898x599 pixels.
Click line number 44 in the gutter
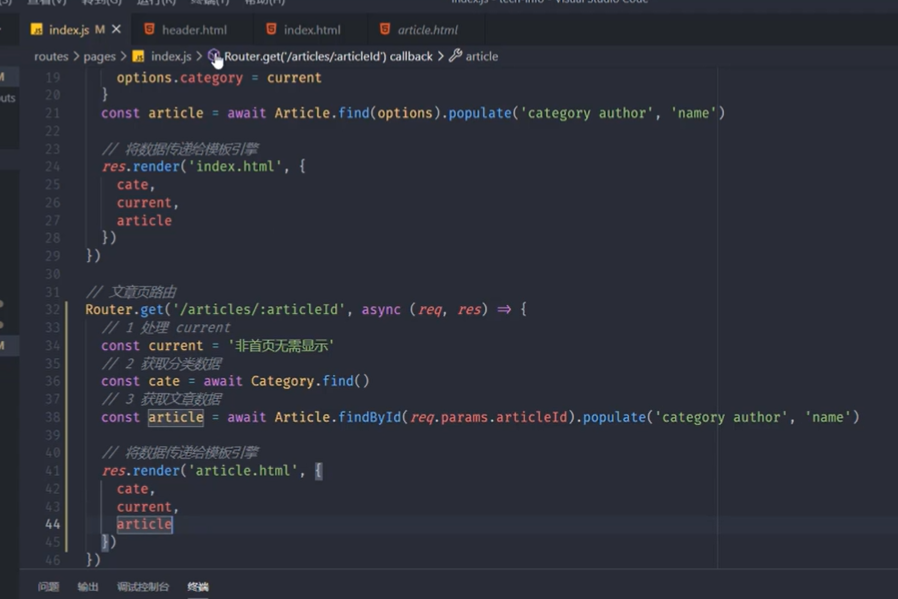click(53, 524)
